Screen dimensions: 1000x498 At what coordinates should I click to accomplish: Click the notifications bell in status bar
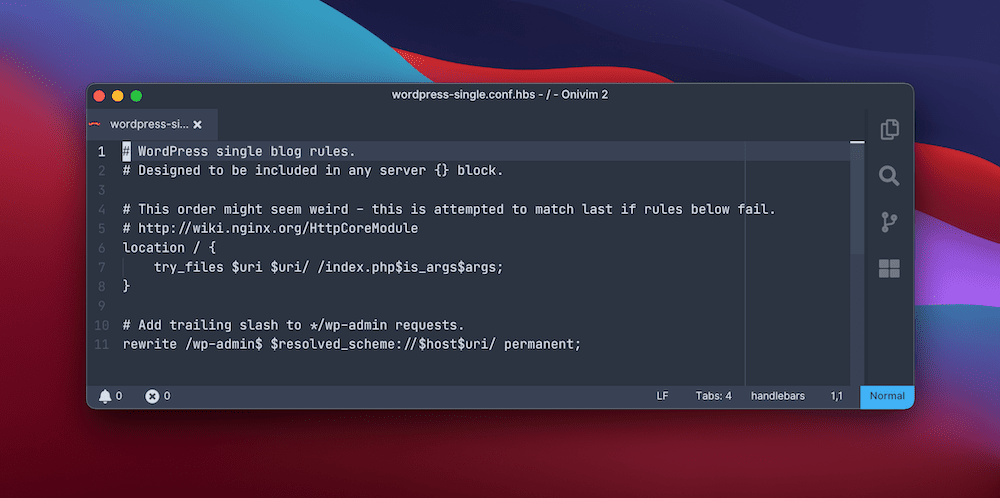click(x=105, y=396)
